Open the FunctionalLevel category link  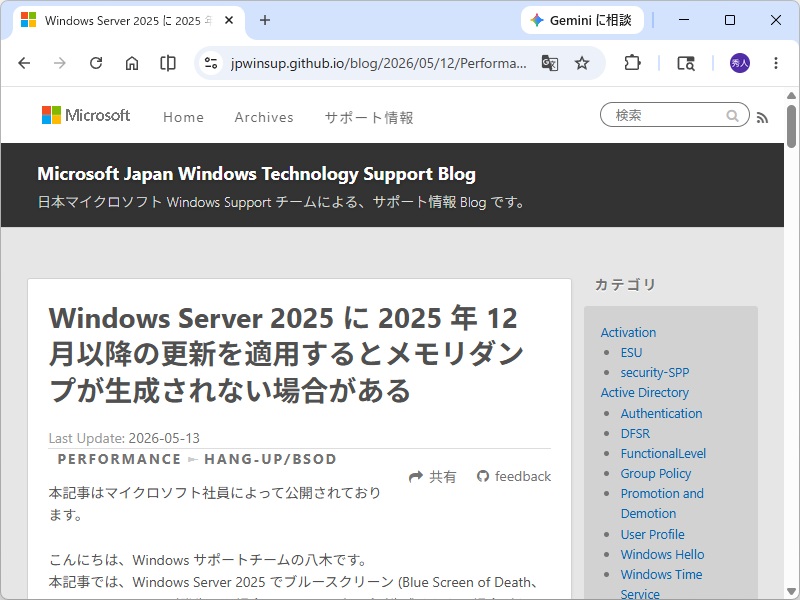663,453
